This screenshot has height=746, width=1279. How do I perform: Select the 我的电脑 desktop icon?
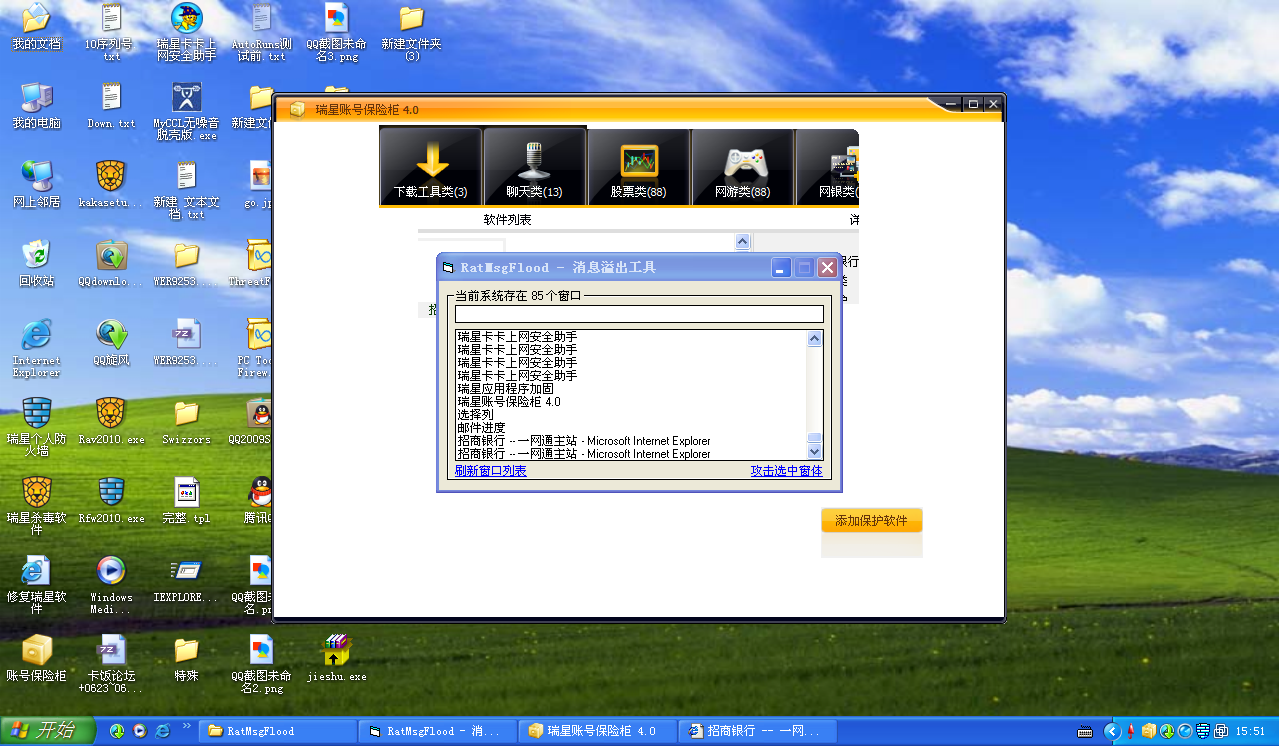tap(36, 106)
